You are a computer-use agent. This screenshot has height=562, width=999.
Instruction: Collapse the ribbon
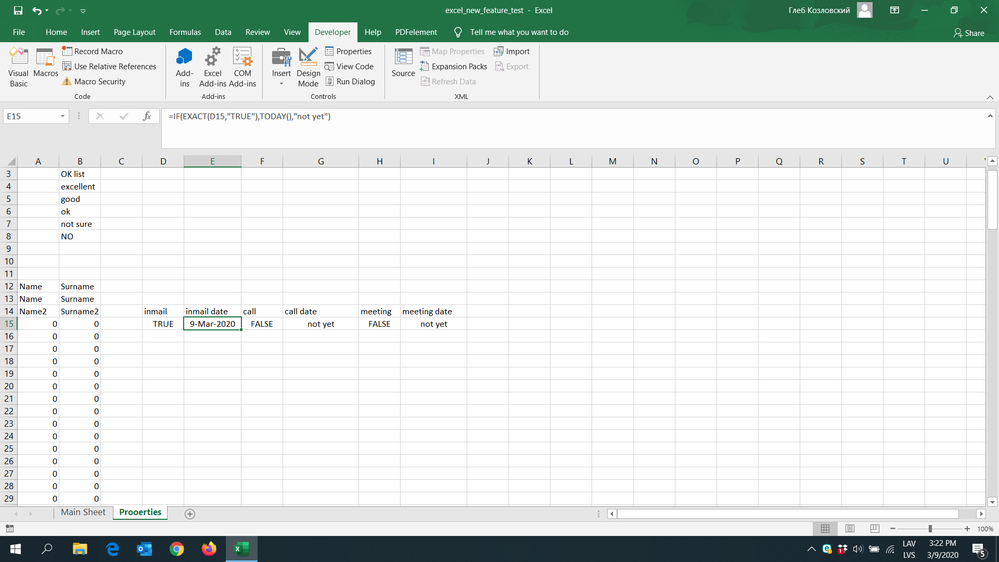(x=990, y=97)
